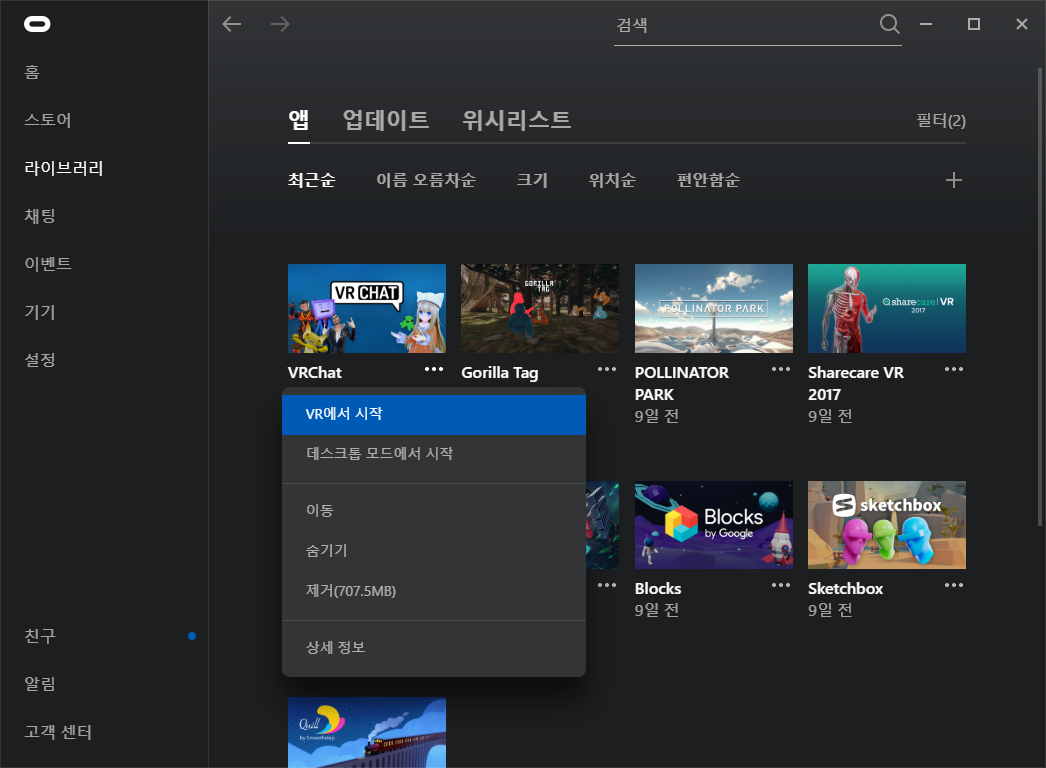Sort by '최근순'
Image resolution: width=1046 pixels, height=768 pixels.
pyautogui.click(x=312, y=180)
